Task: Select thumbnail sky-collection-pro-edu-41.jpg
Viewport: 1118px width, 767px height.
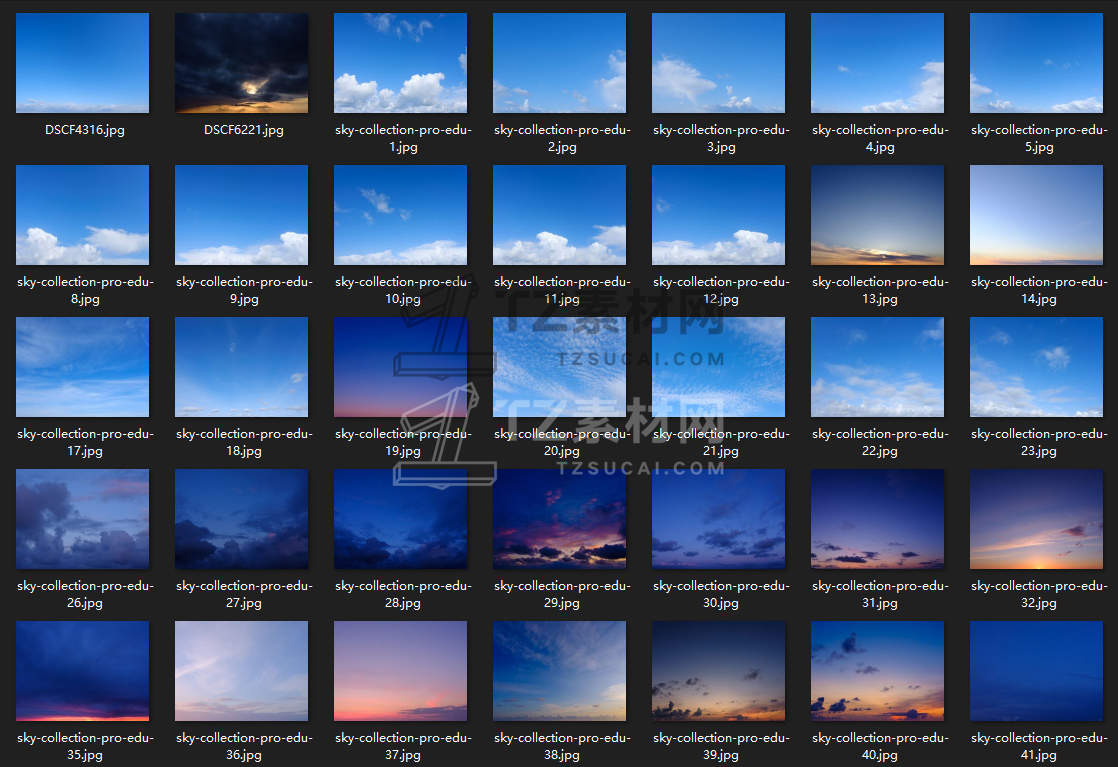Action: tap(1037, 671)
